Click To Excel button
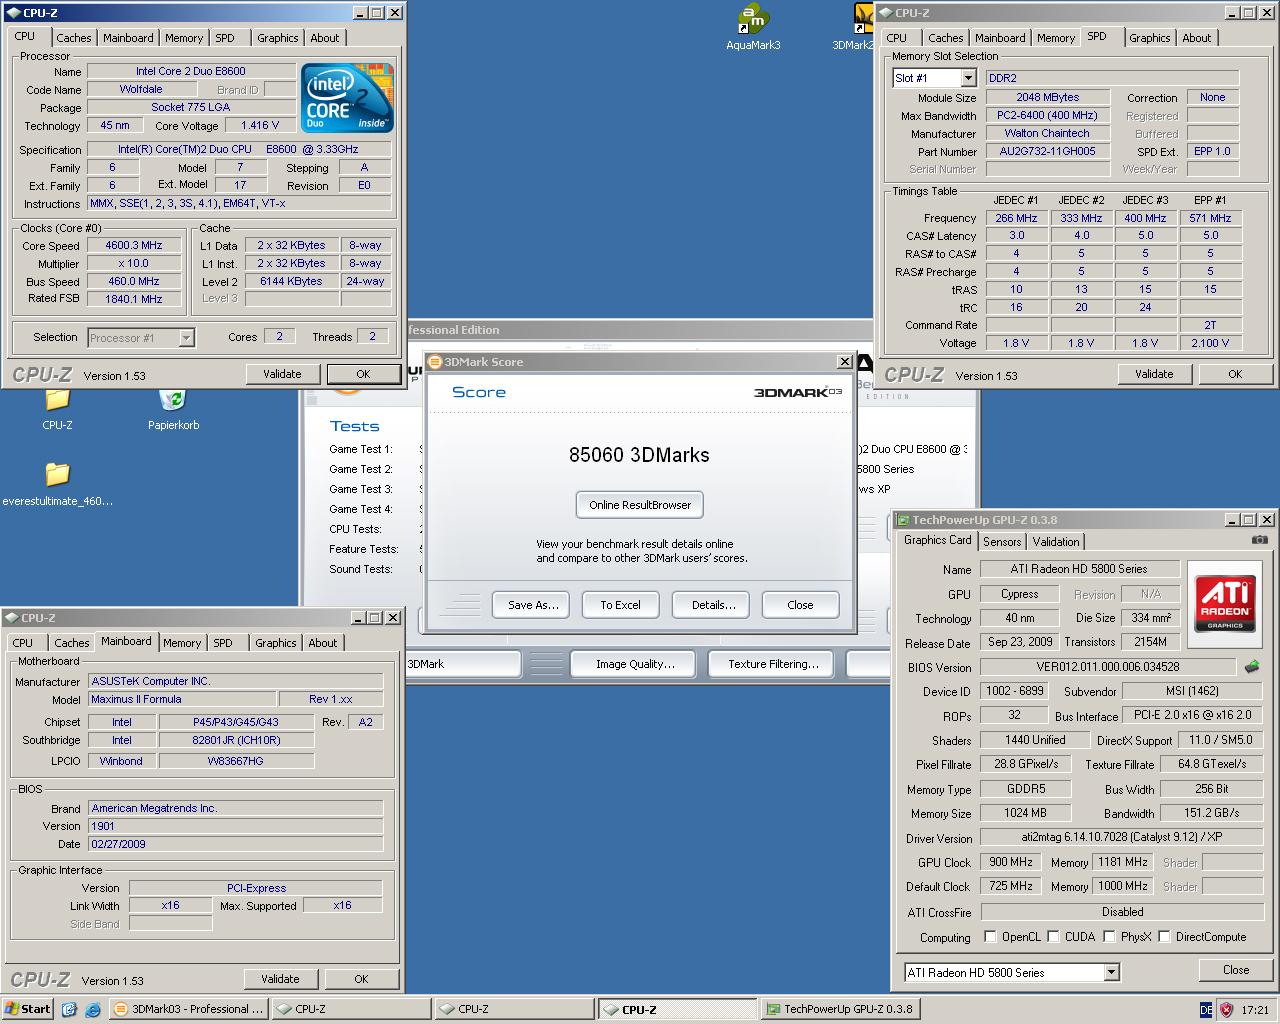The height and width of the screenshot is (1024, 1280). click(620, 605)
